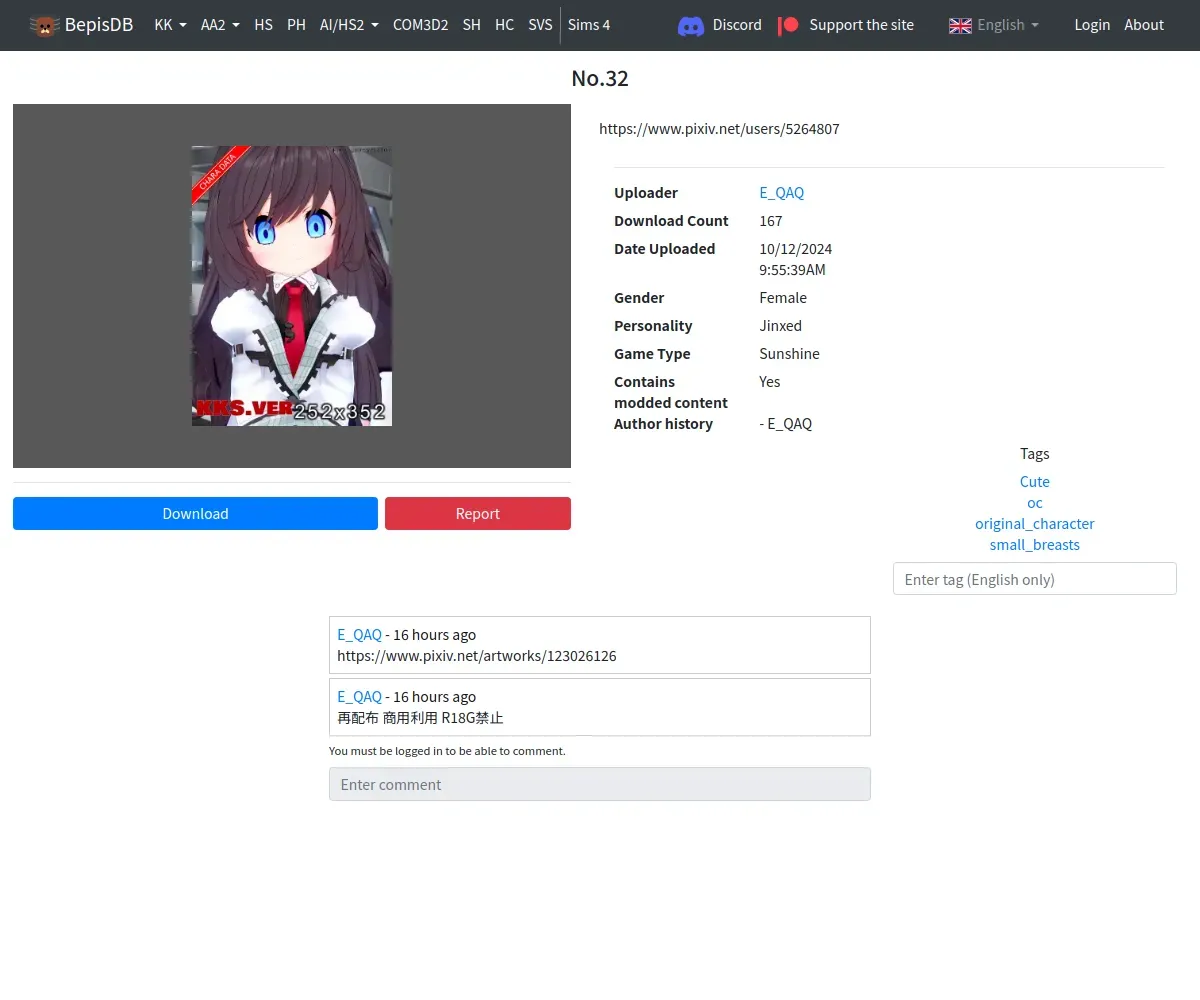This screenshot has width=1200, height=1000.
Task: Go to the SH section
Action: [472, 25]
